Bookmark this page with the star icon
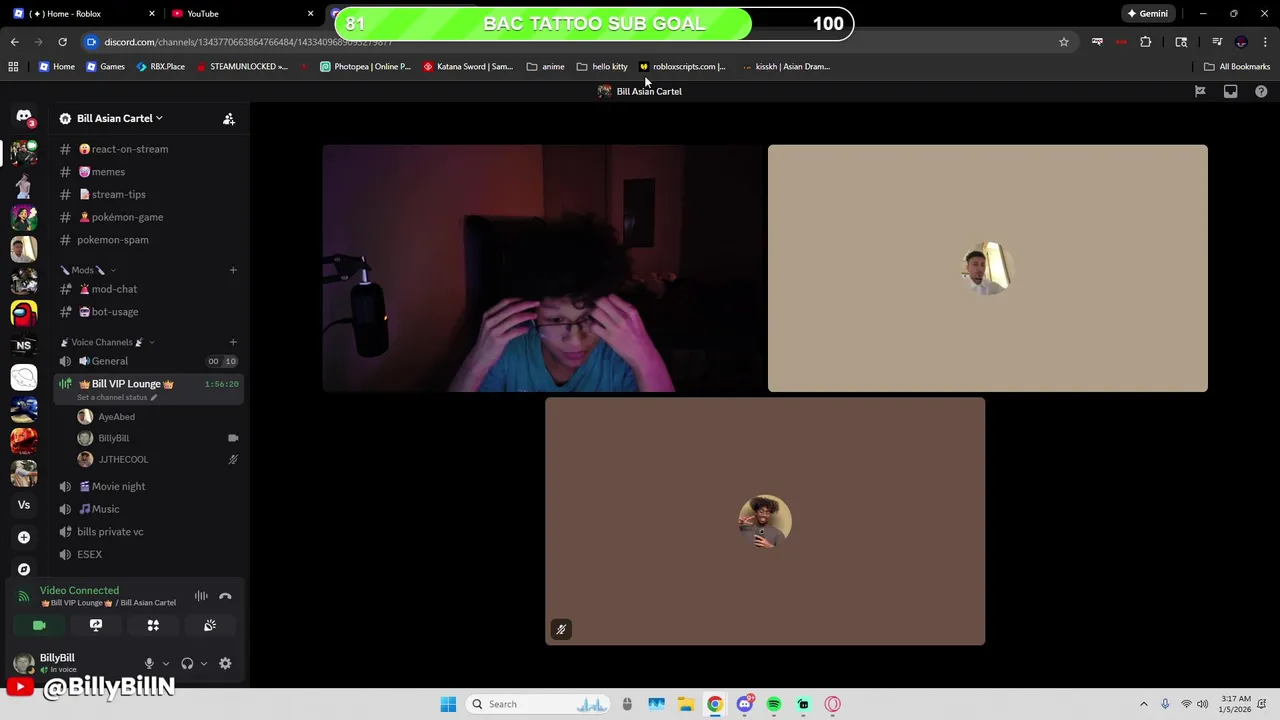Viewport: 1280px width, 720px height. [1064, 42]
